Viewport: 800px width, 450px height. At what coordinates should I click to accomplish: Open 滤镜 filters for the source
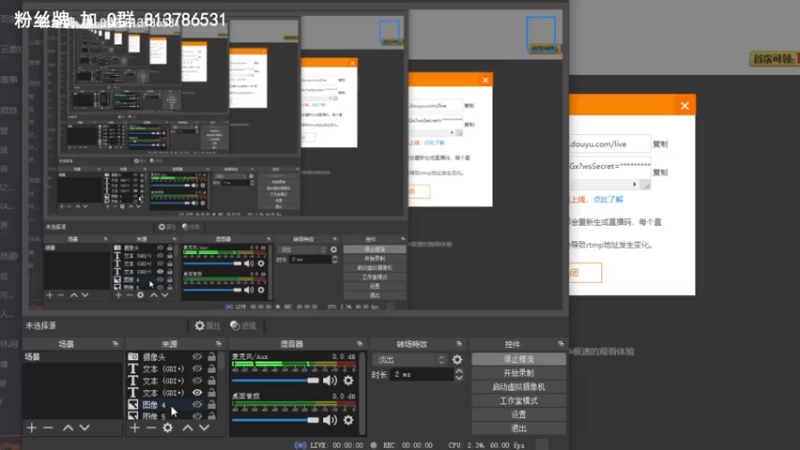coord(243,326)
